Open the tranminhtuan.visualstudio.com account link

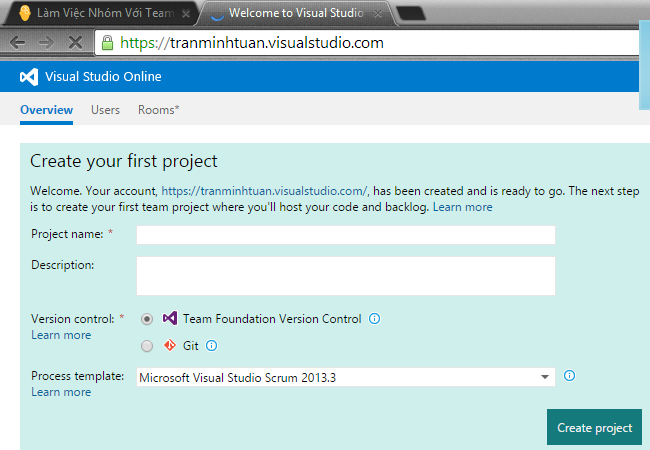264,191
